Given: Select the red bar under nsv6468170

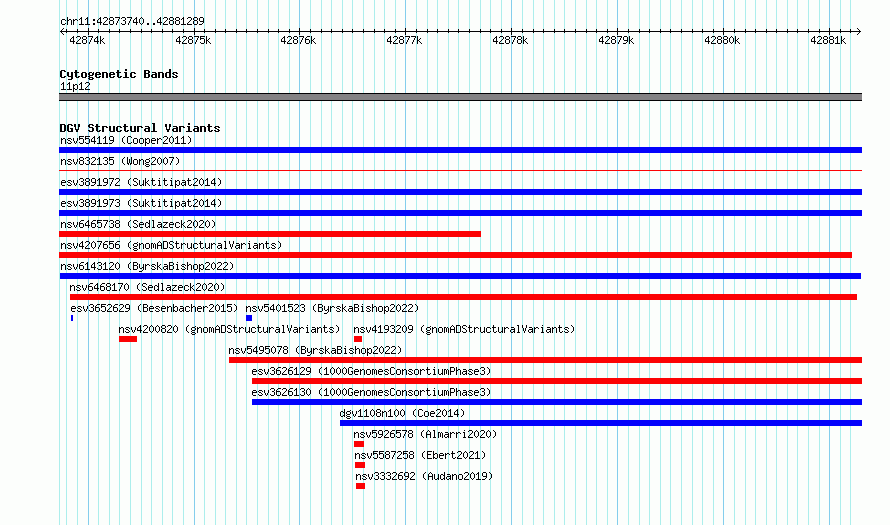Looking at the screenshot, I should click(463, 297).
